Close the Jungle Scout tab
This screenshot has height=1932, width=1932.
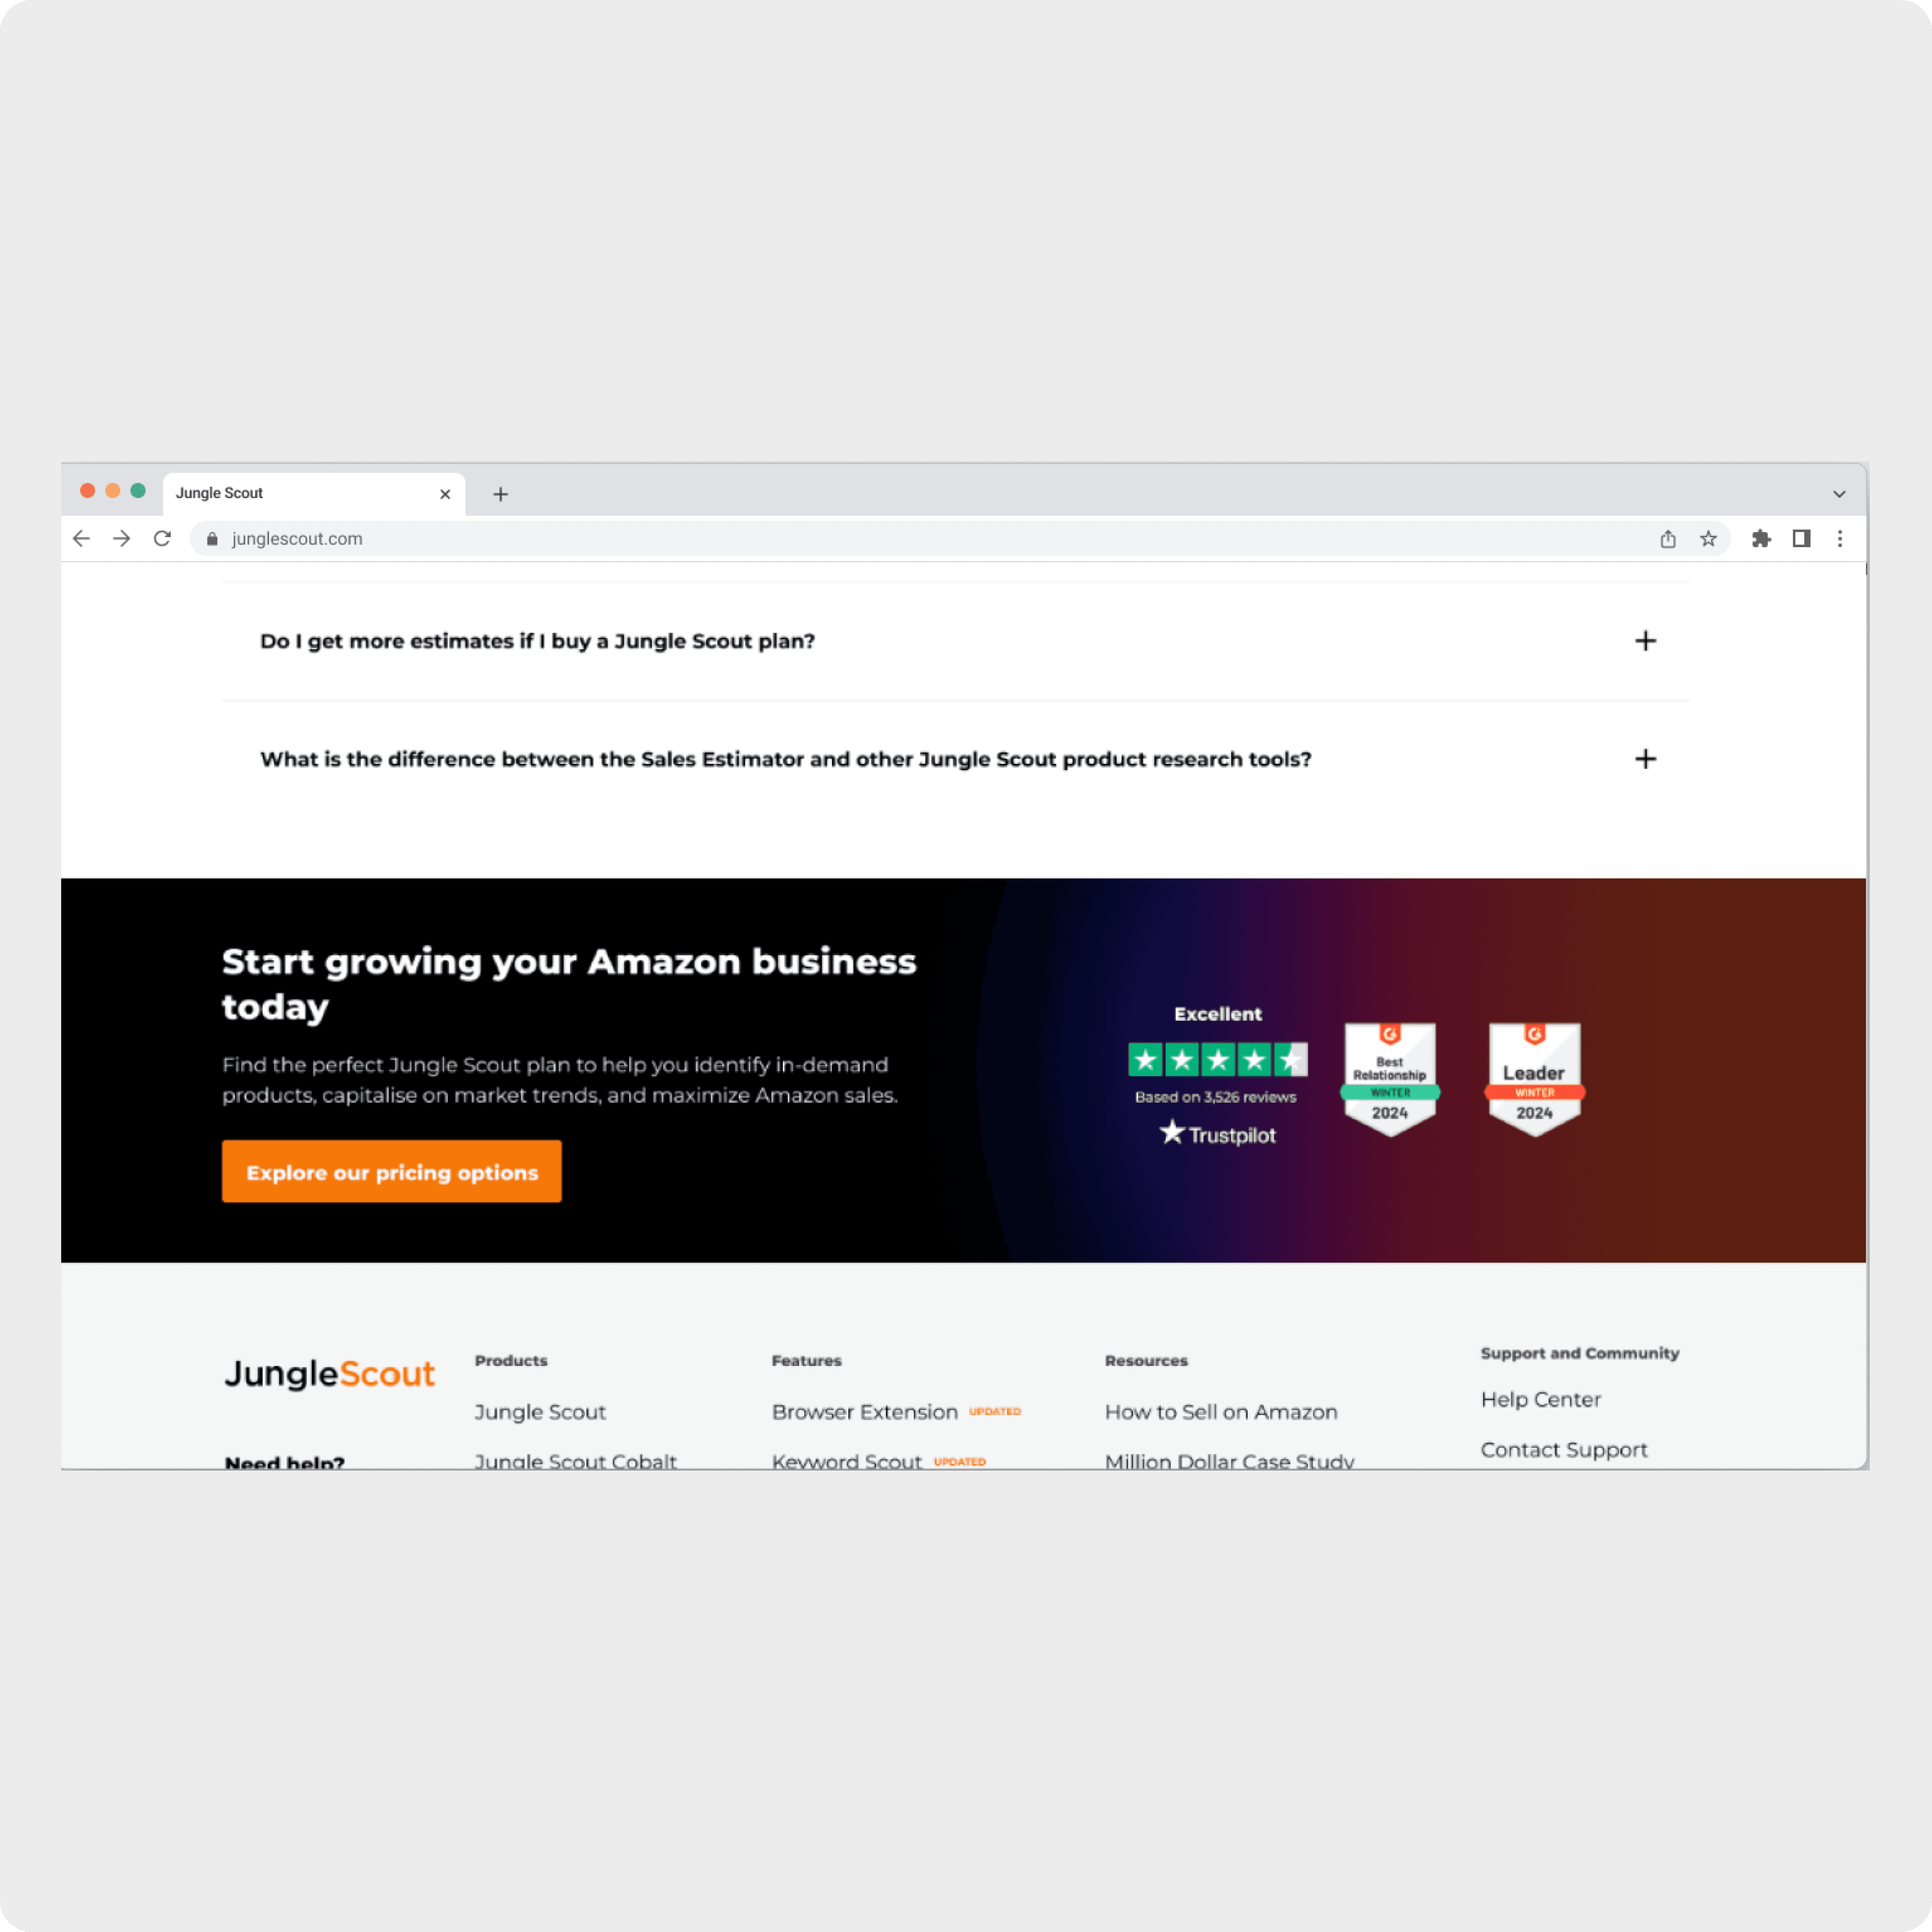pyautogui.click(x=445, y=494)
